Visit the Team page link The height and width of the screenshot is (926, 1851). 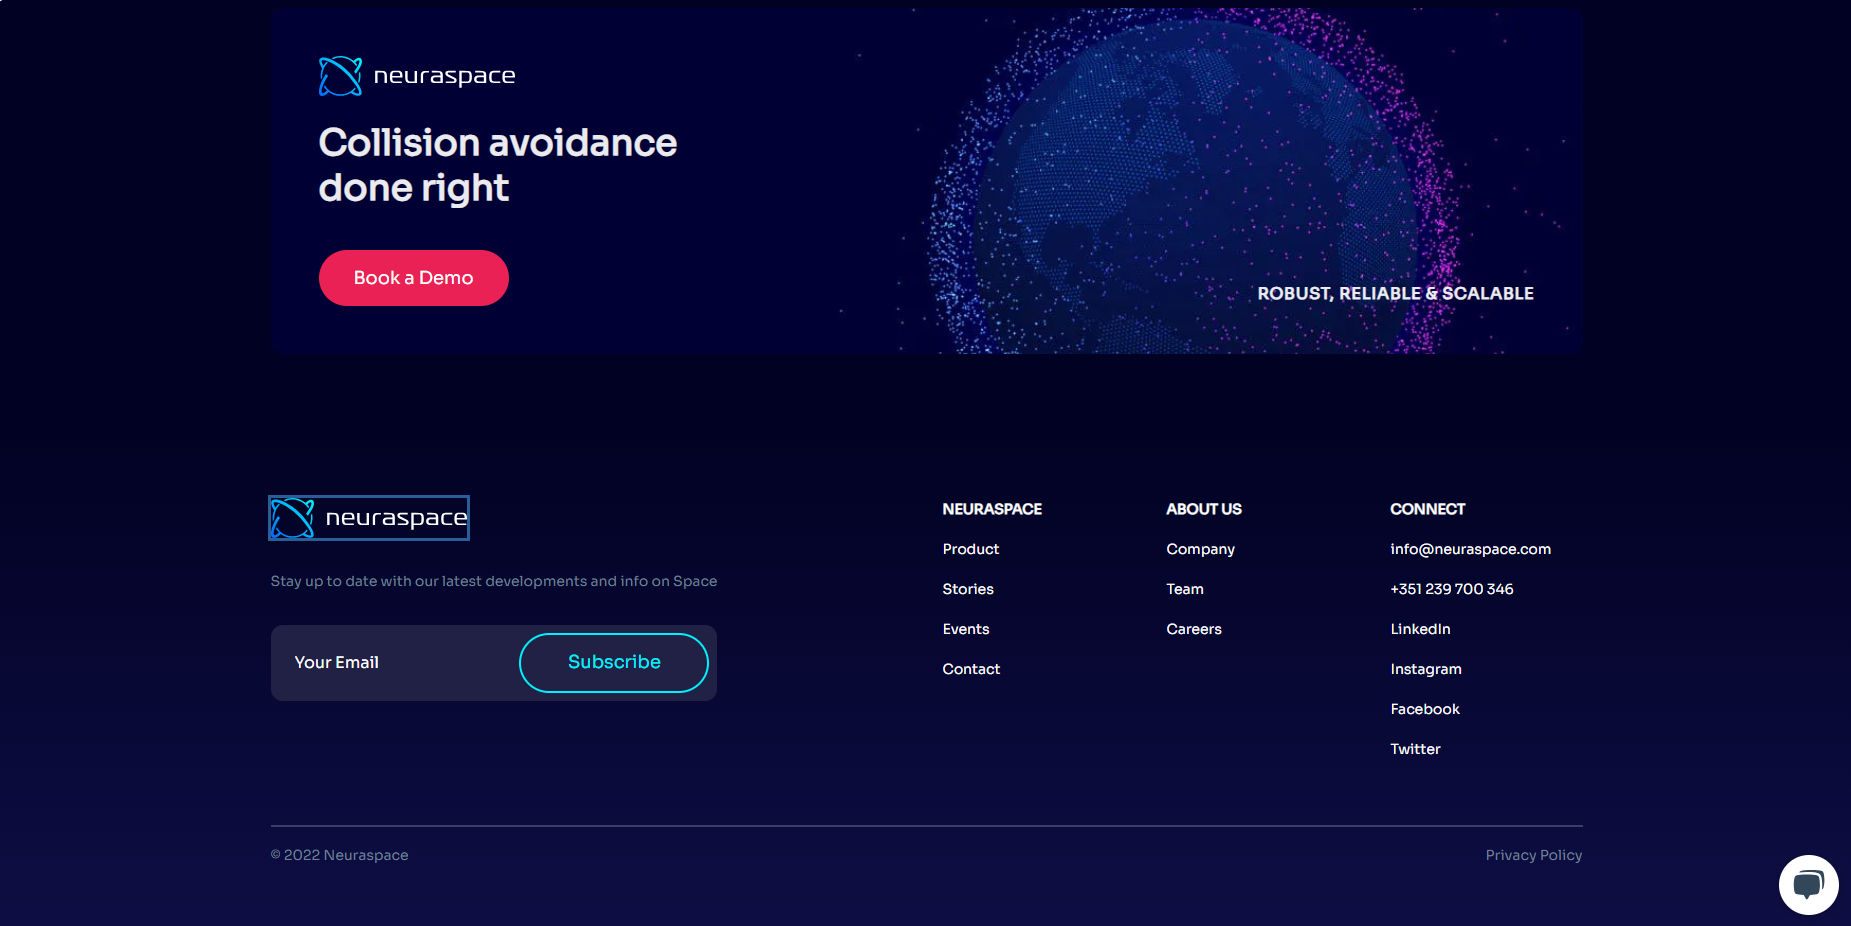[x=1185, y=589]
